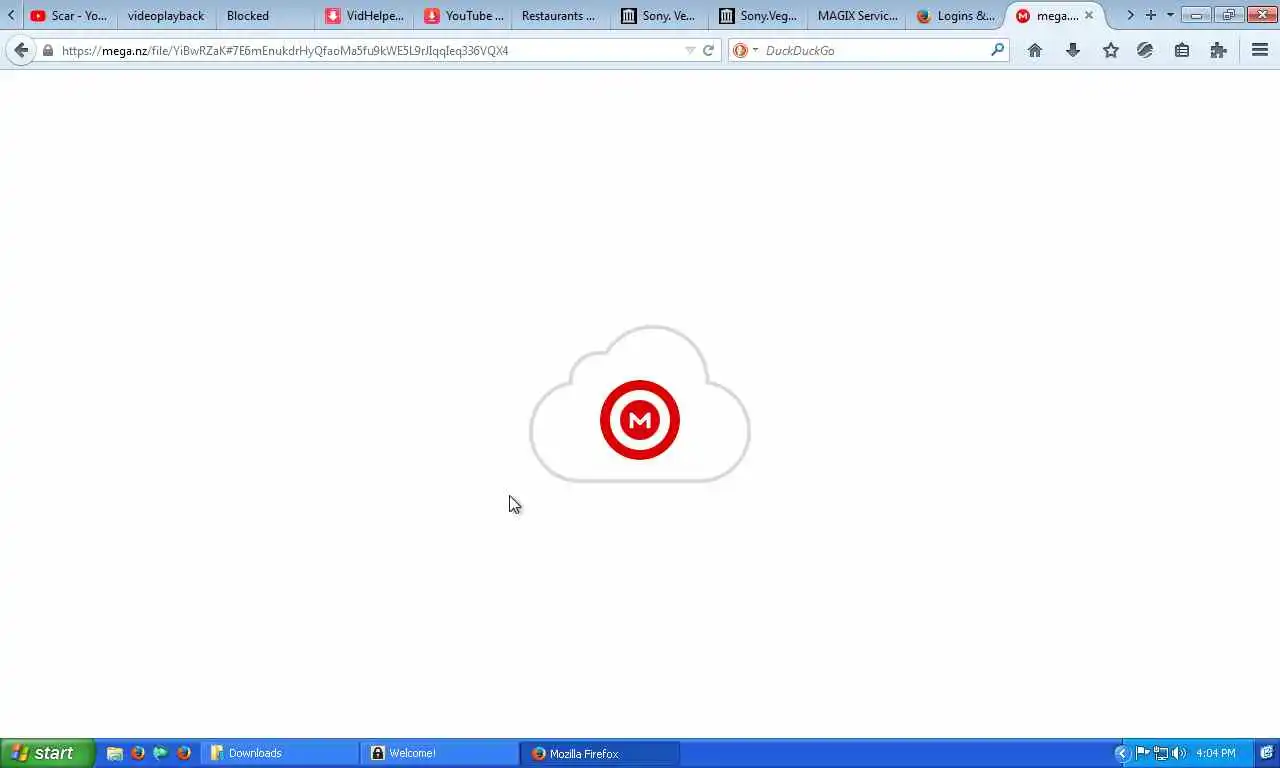This screenshot has height=768, width=1280.
Task: Open the DuckDuckGo search engine selector
Action: tap(745, 50)
